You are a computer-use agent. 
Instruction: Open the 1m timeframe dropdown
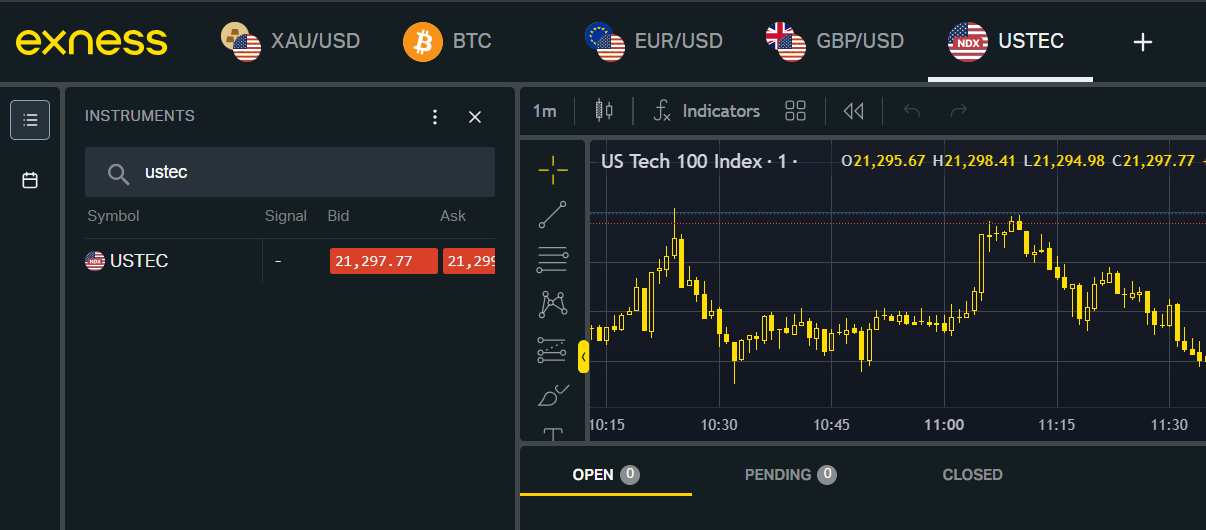tap(544, 111)
